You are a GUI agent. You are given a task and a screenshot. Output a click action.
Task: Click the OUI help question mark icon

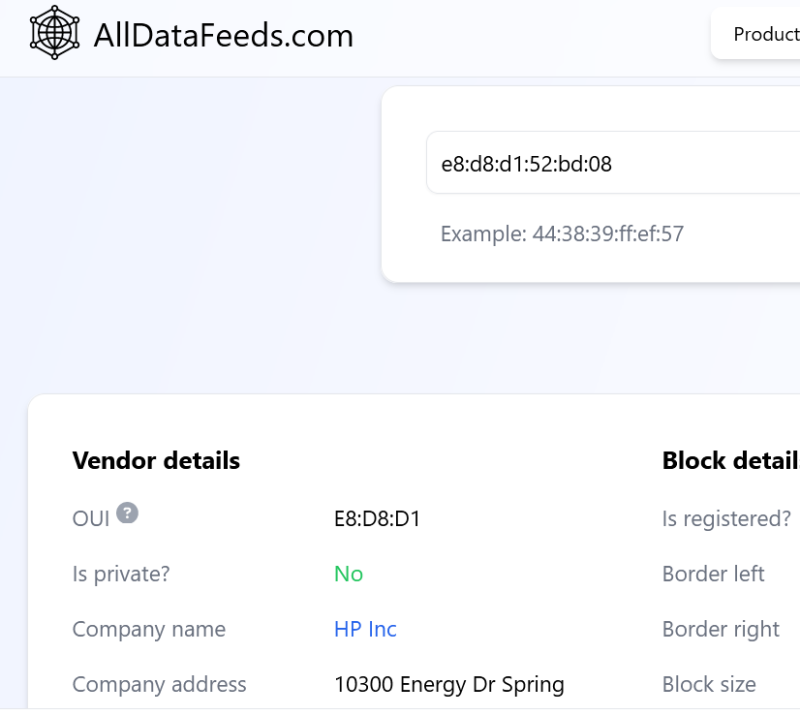[x=127, y=513]
